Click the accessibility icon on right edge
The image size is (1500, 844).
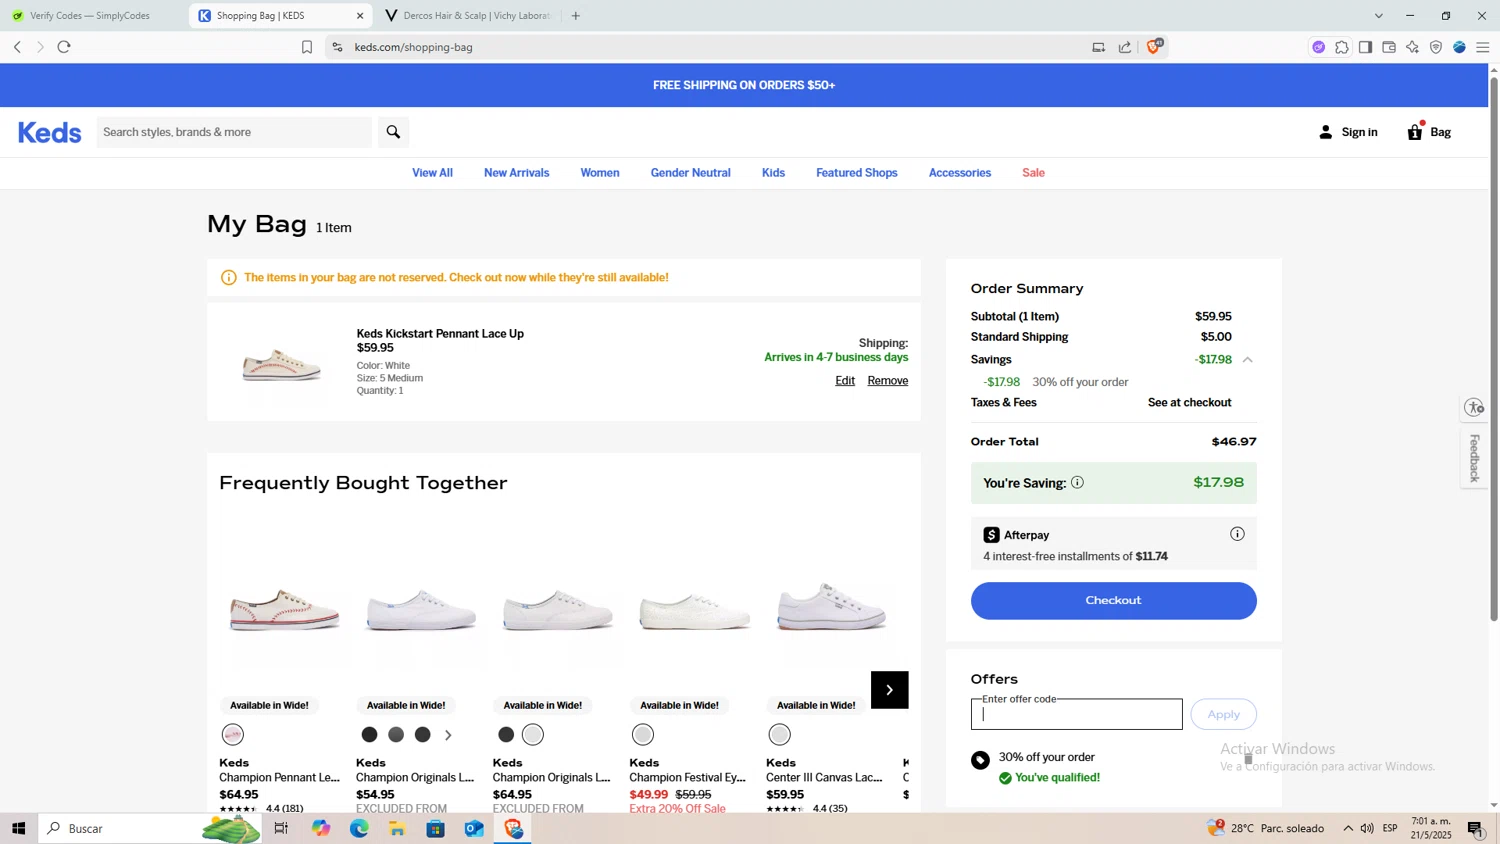pyautogui.click(x=1474, y=407)
